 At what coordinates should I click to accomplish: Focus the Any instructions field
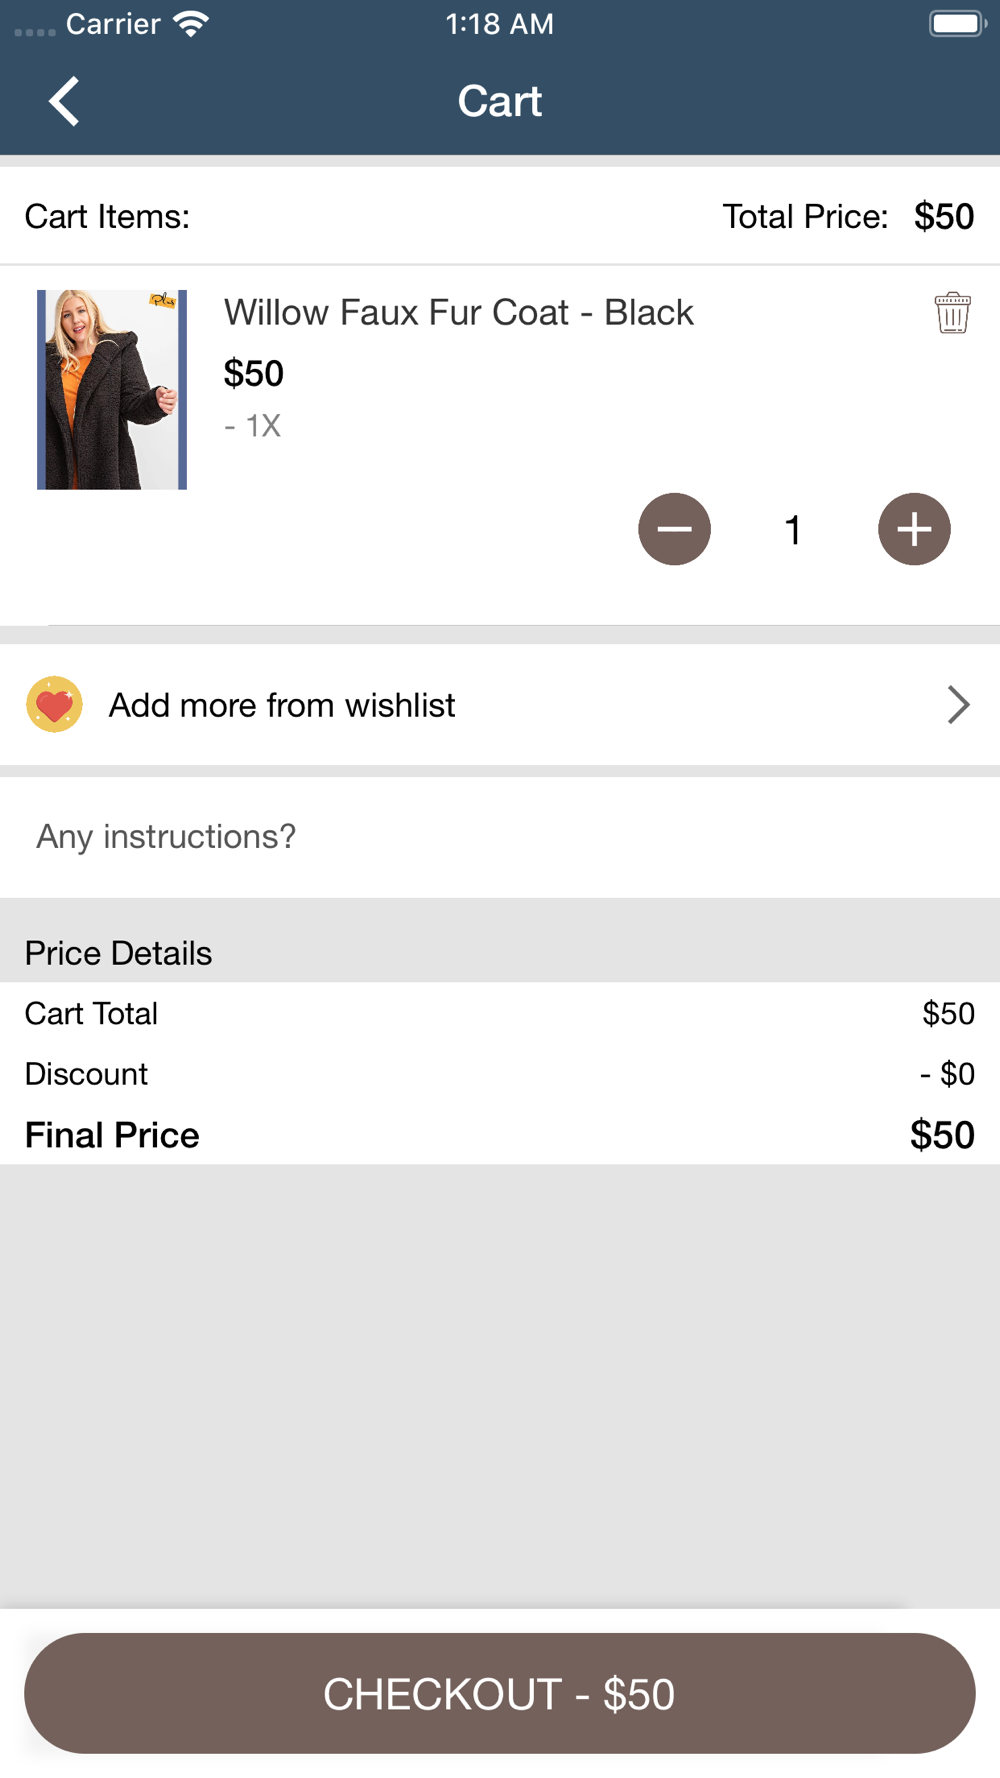(x=500, y=837)
